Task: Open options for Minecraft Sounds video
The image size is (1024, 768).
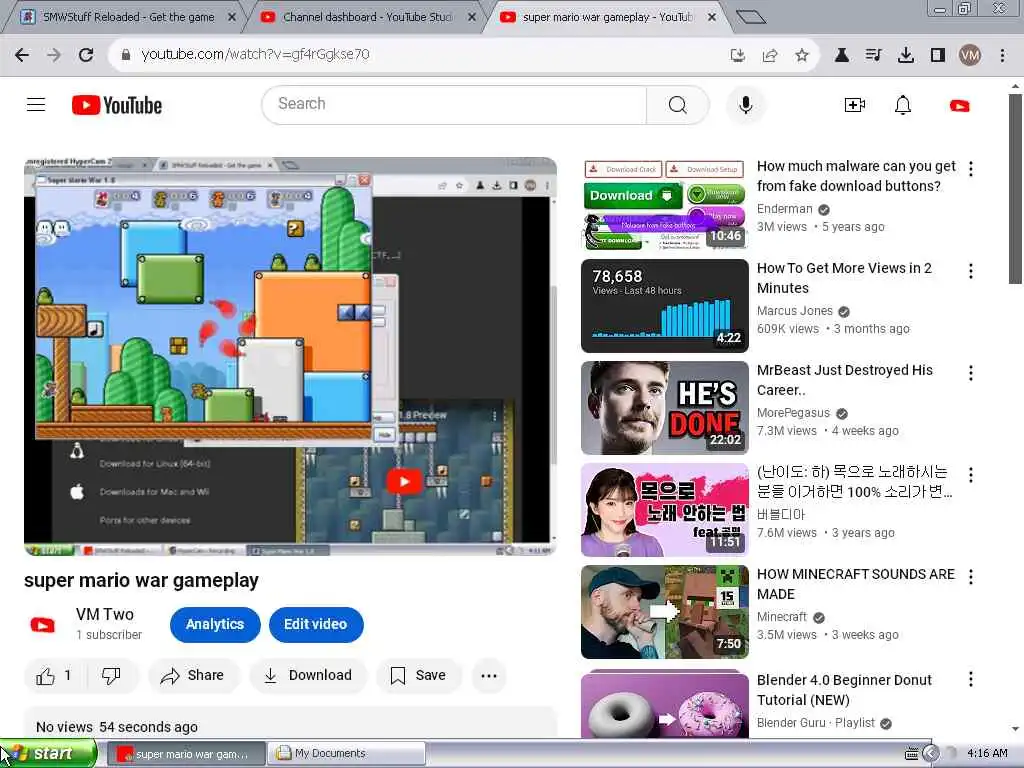Action: 971,577
